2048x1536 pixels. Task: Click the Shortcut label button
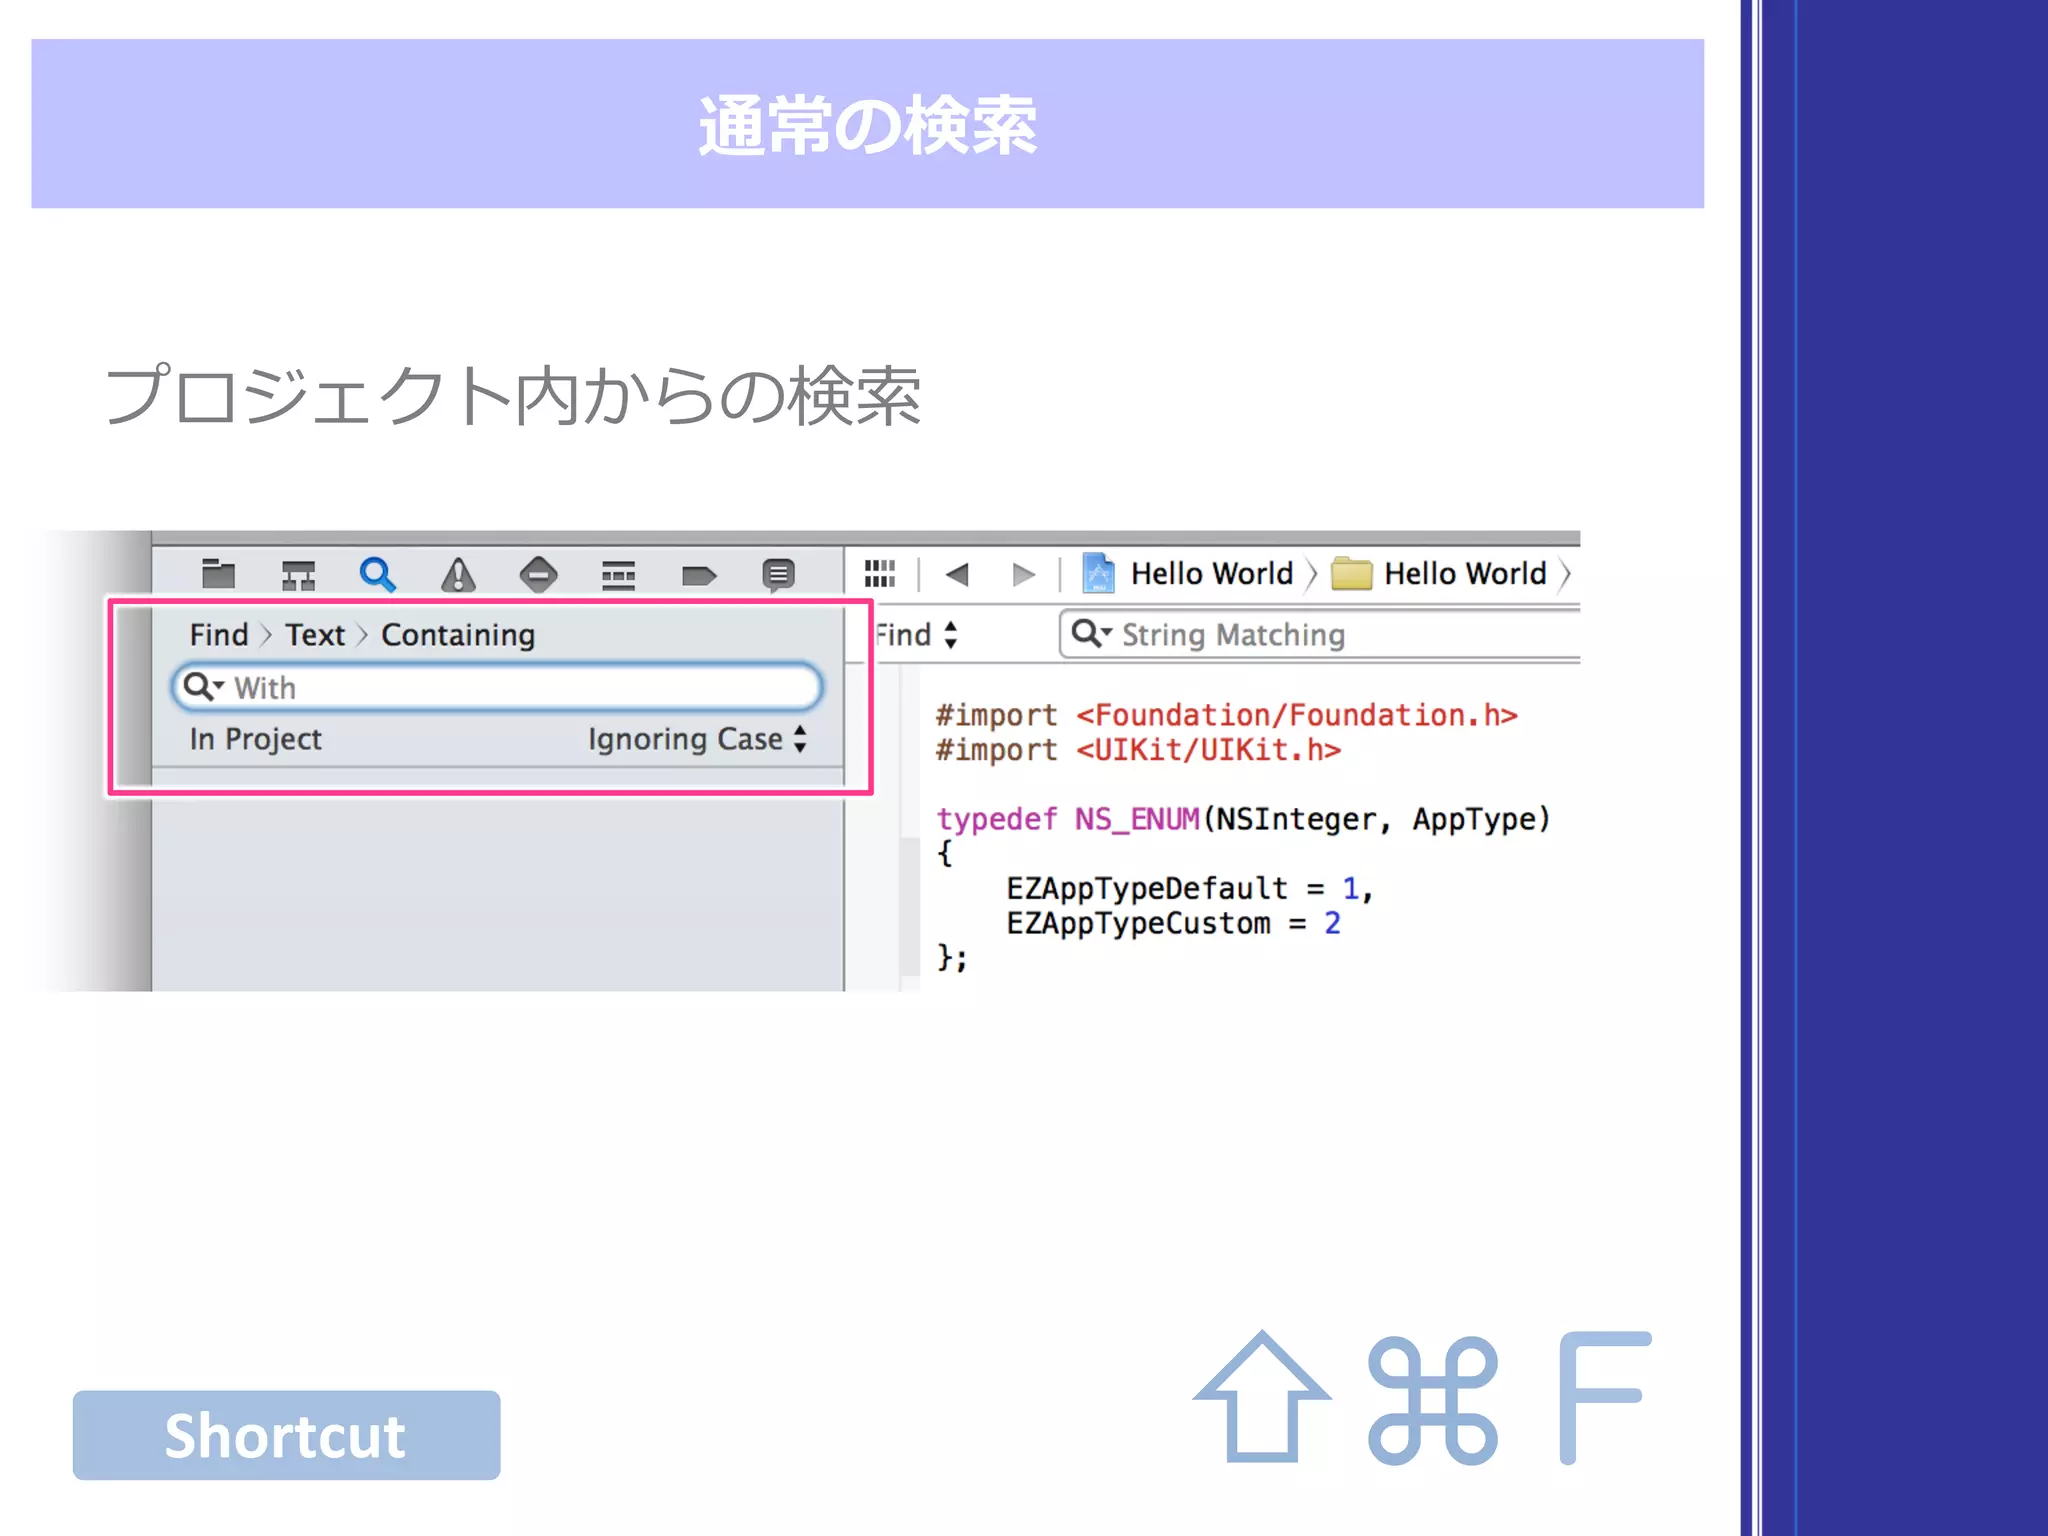[286, 1435]
